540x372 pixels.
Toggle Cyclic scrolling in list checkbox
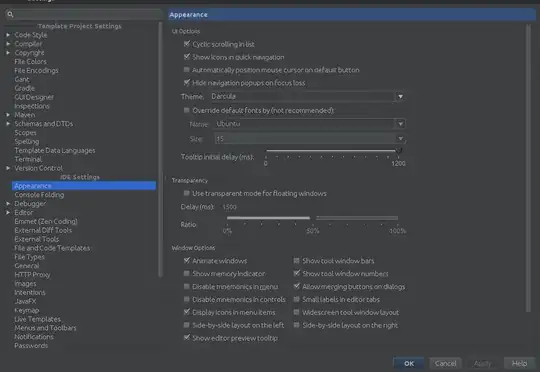187,44
